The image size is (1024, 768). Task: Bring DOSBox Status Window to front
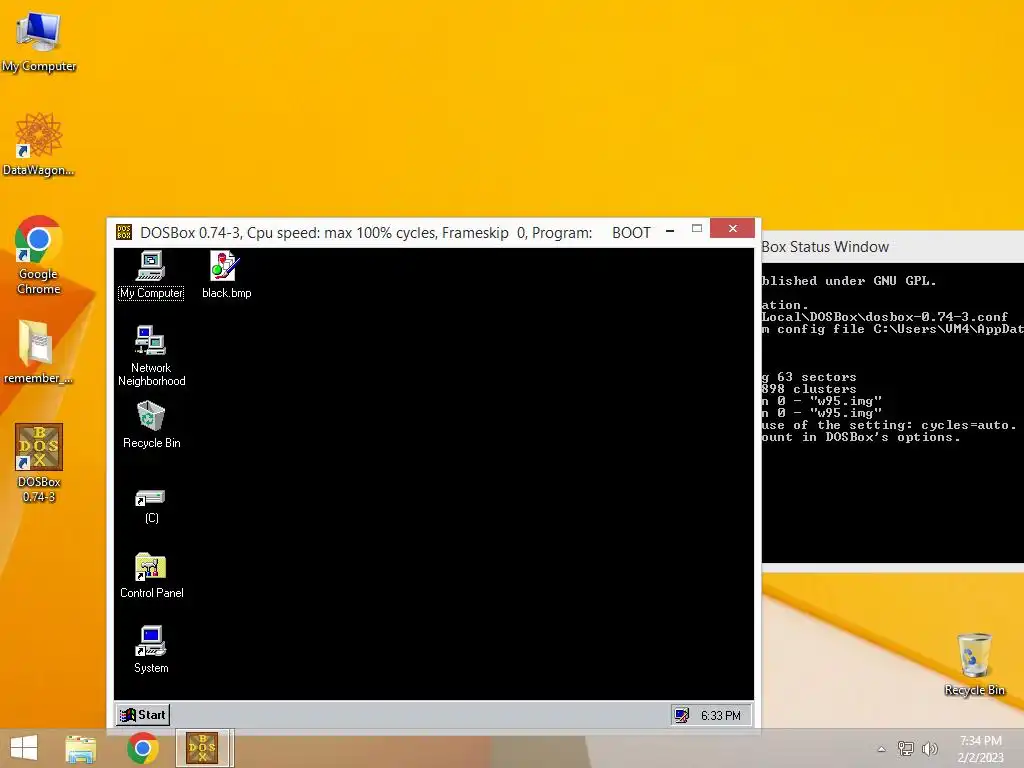pyautogui.click(x=892, y=247)
